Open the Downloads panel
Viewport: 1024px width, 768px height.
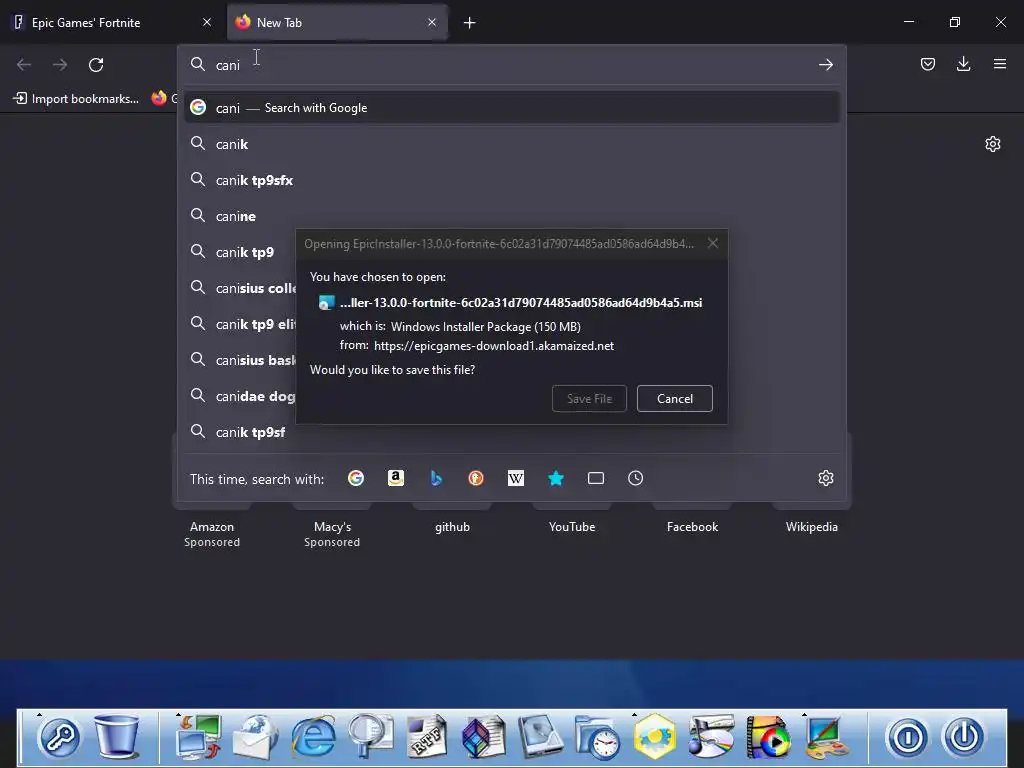tap(963, 64)
